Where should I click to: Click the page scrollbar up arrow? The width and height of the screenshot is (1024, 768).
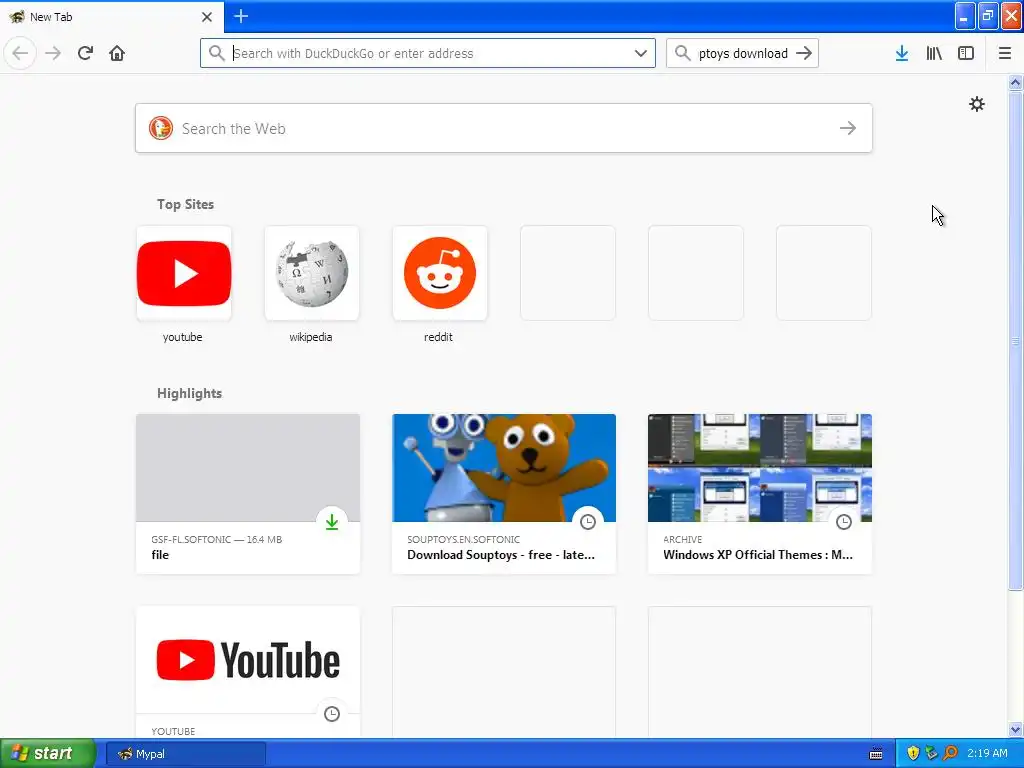1015,82
